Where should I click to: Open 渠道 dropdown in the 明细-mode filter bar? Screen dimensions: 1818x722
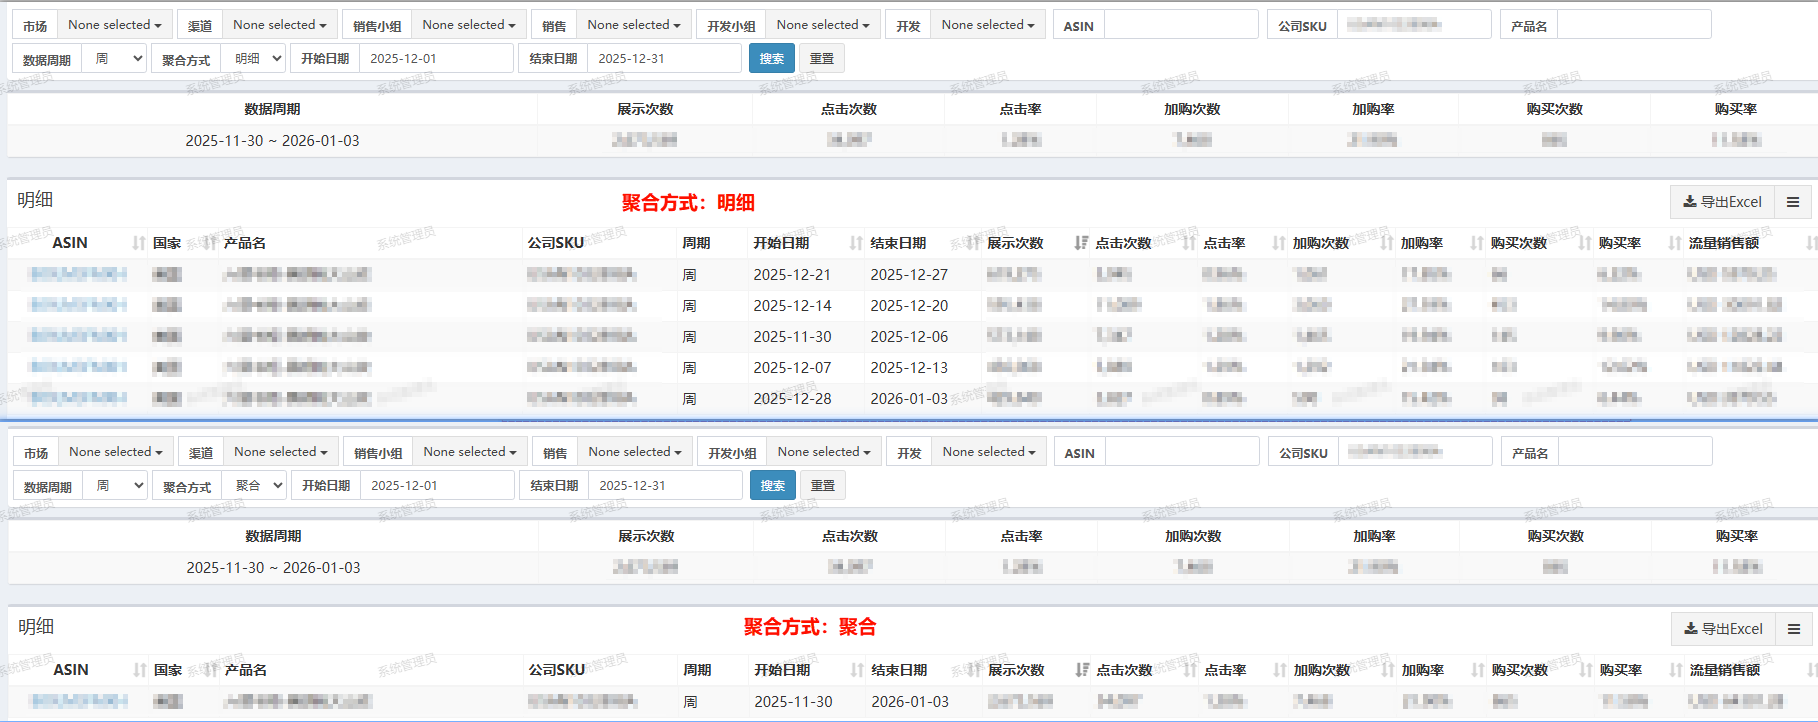[x=280, y=25]
